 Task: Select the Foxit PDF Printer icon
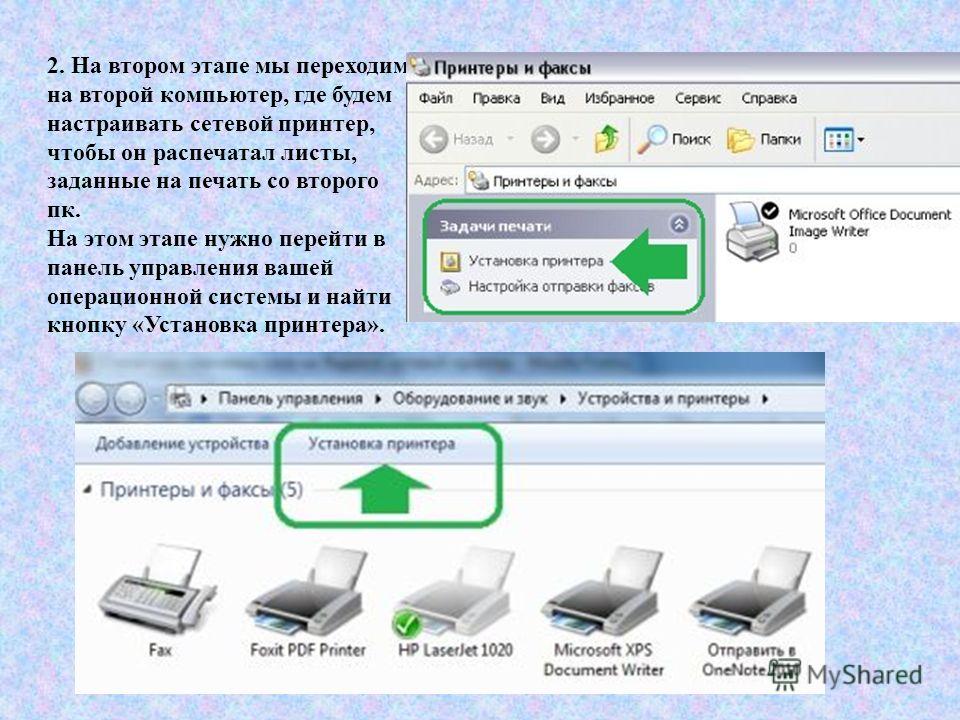click(307, 593)
